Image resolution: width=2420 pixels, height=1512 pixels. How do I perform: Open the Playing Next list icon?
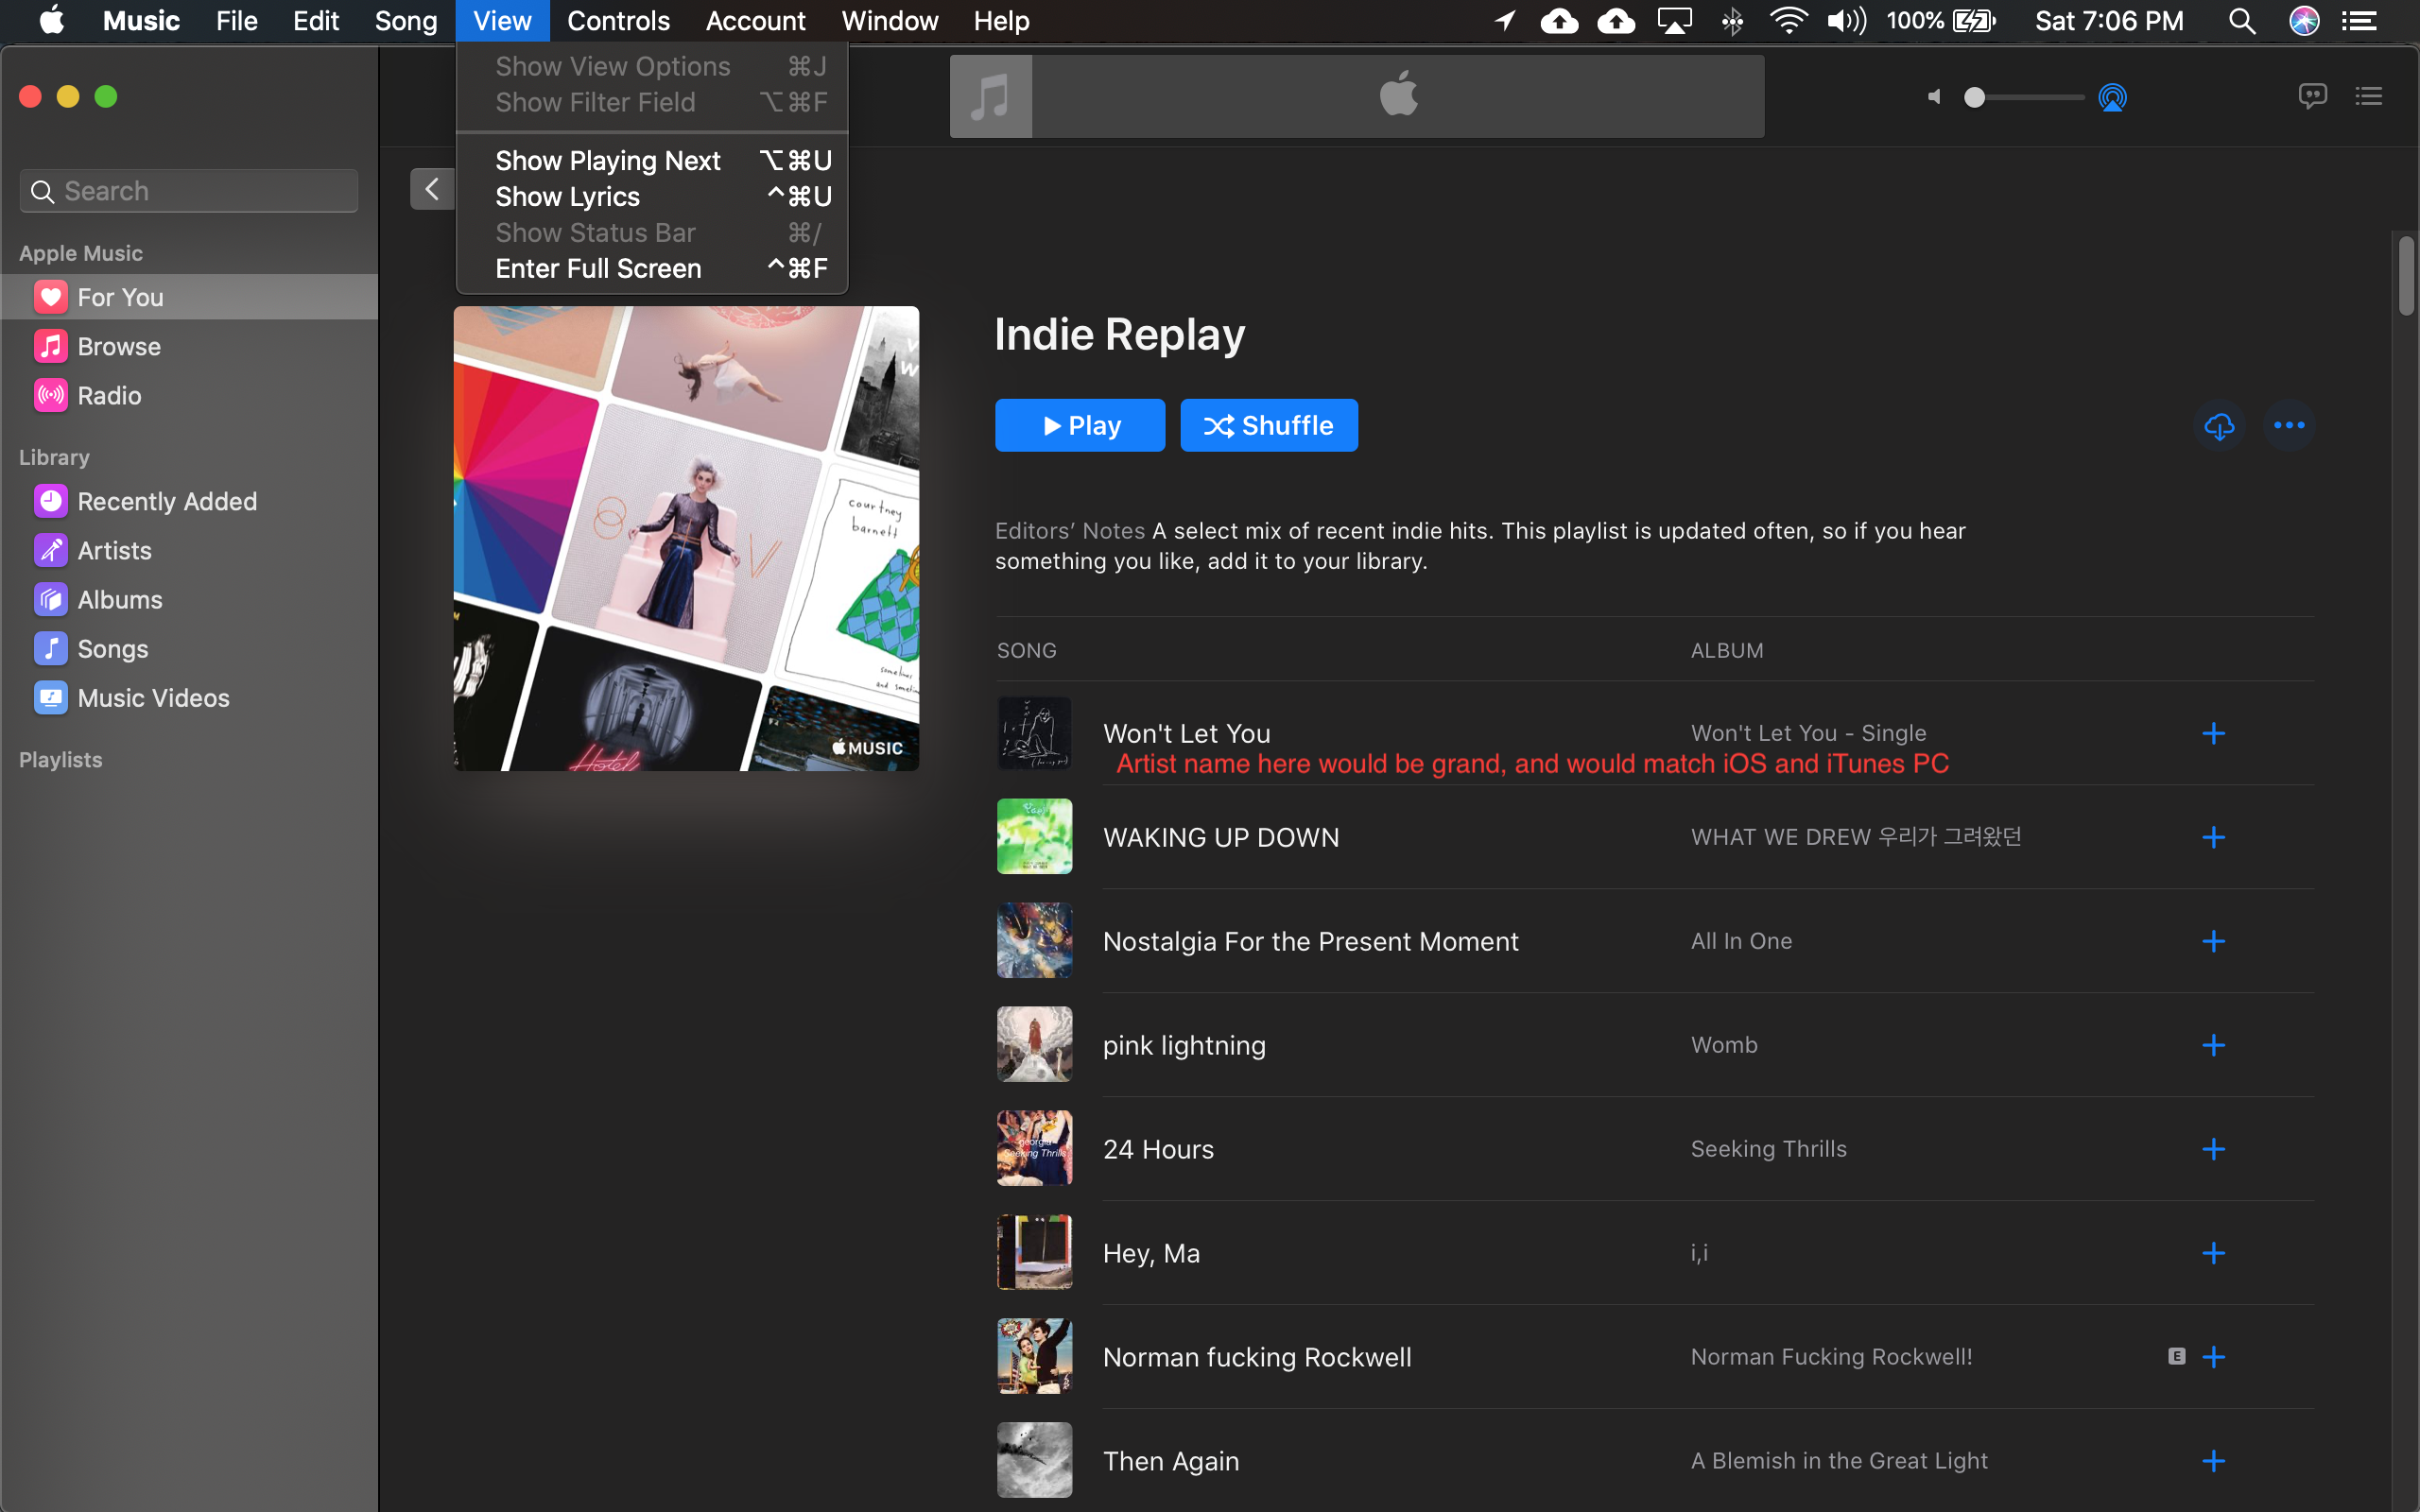[x=2368, y=96]
